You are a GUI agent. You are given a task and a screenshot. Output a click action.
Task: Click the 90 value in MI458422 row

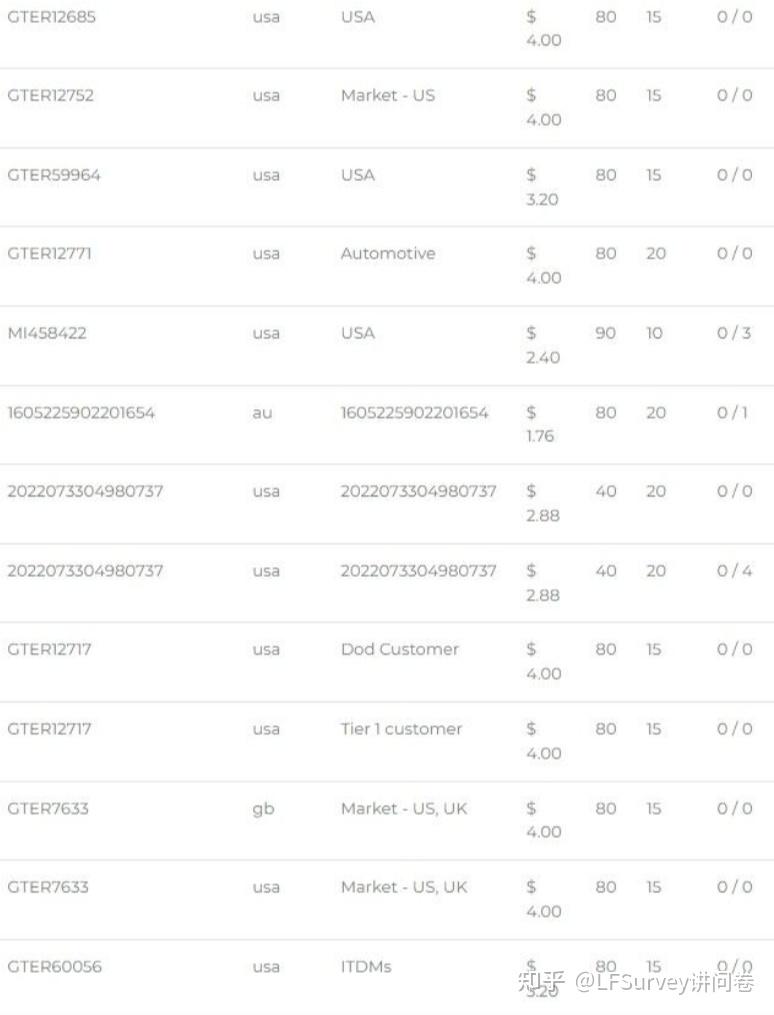[x=606, y=333]
